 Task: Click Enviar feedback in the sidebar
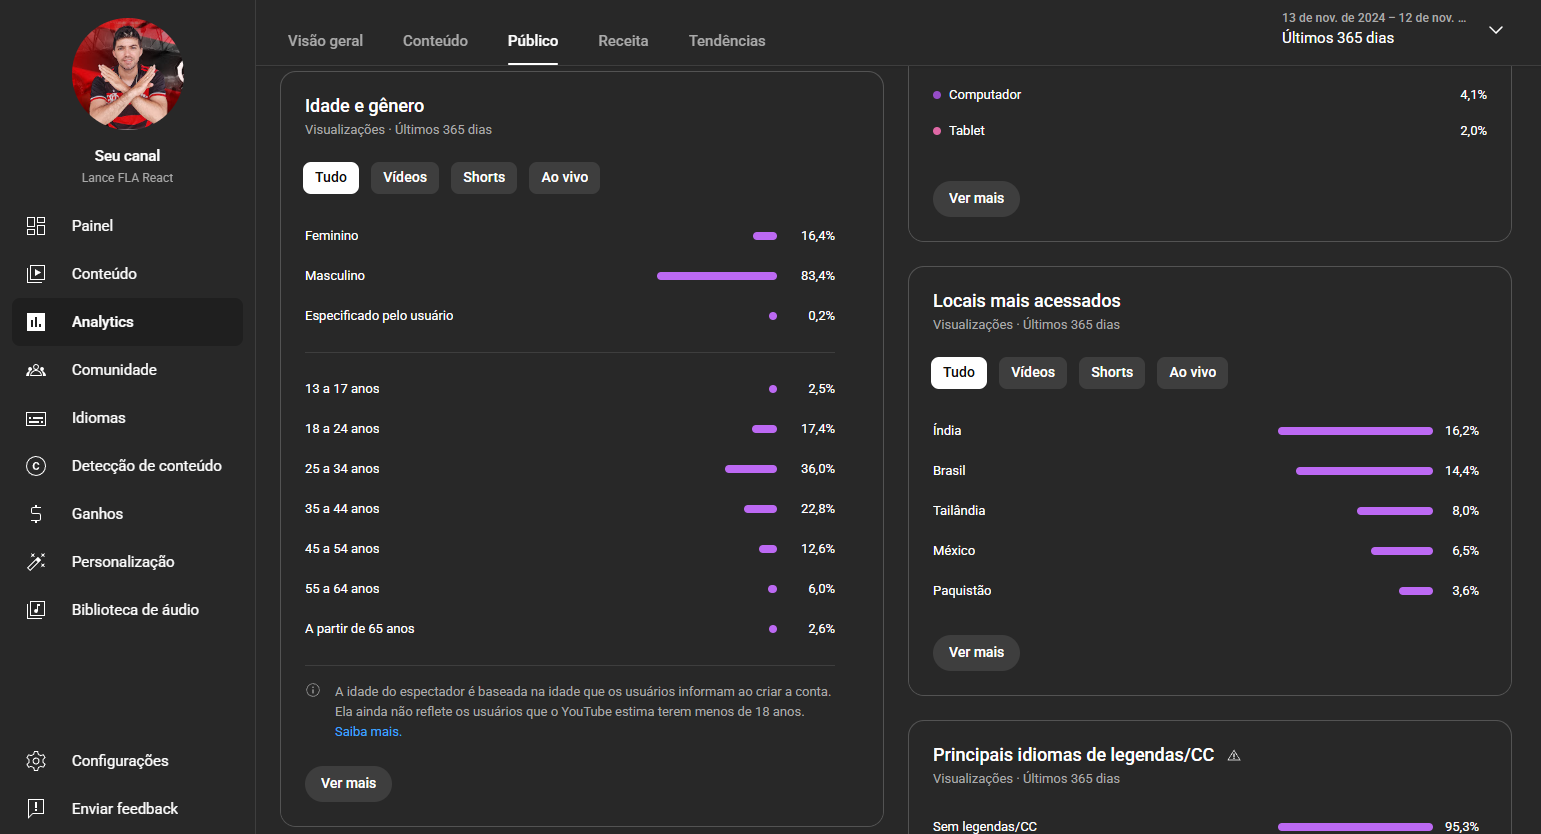[x=125, y=809]
